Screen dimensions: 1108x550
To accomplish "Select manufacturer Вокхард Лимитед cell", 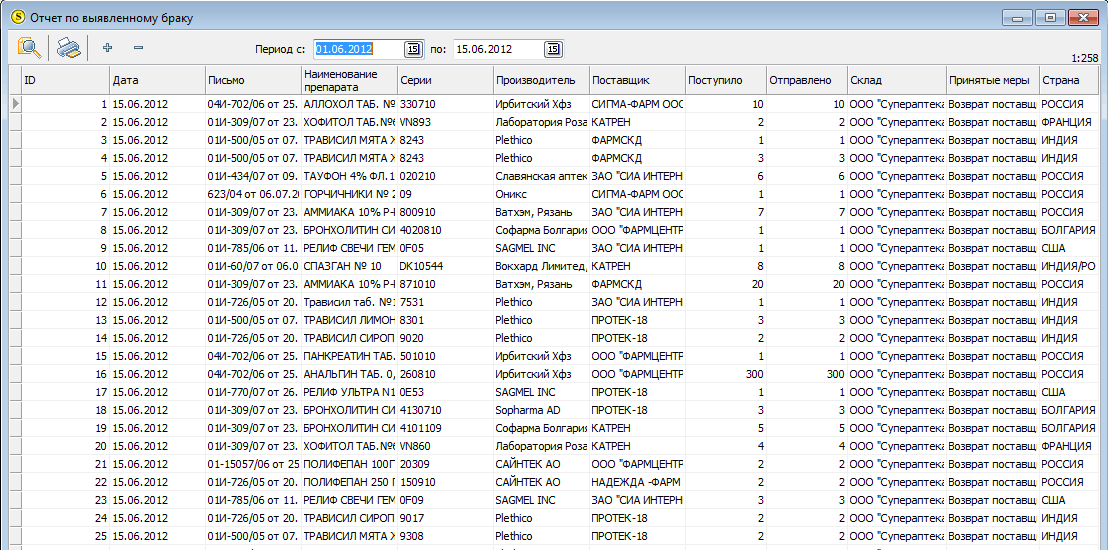I will pos(542,266).
